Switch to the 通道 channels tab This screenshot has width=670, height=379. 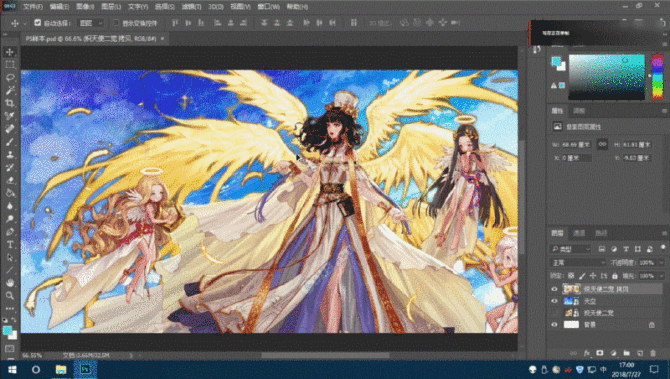(x=579, y=233)
